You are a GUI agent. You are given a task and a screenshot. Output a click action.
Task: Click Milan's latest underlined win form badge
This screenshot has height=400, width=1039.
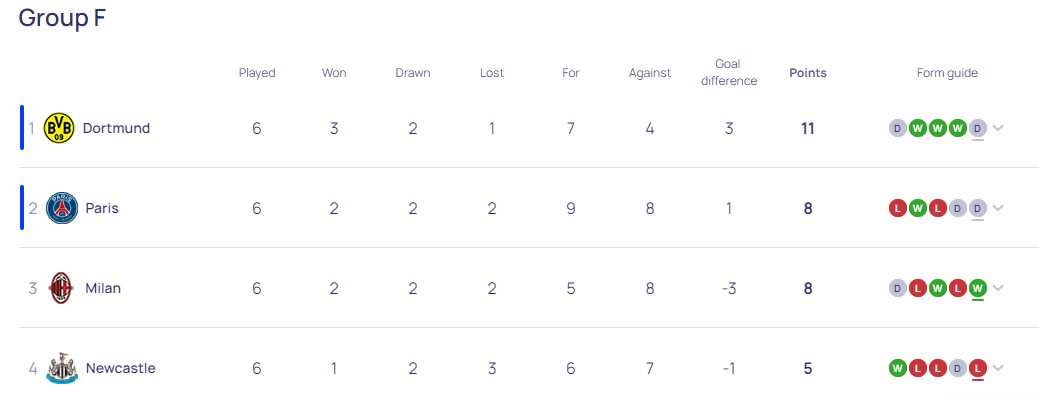click(x=977, y=288)
